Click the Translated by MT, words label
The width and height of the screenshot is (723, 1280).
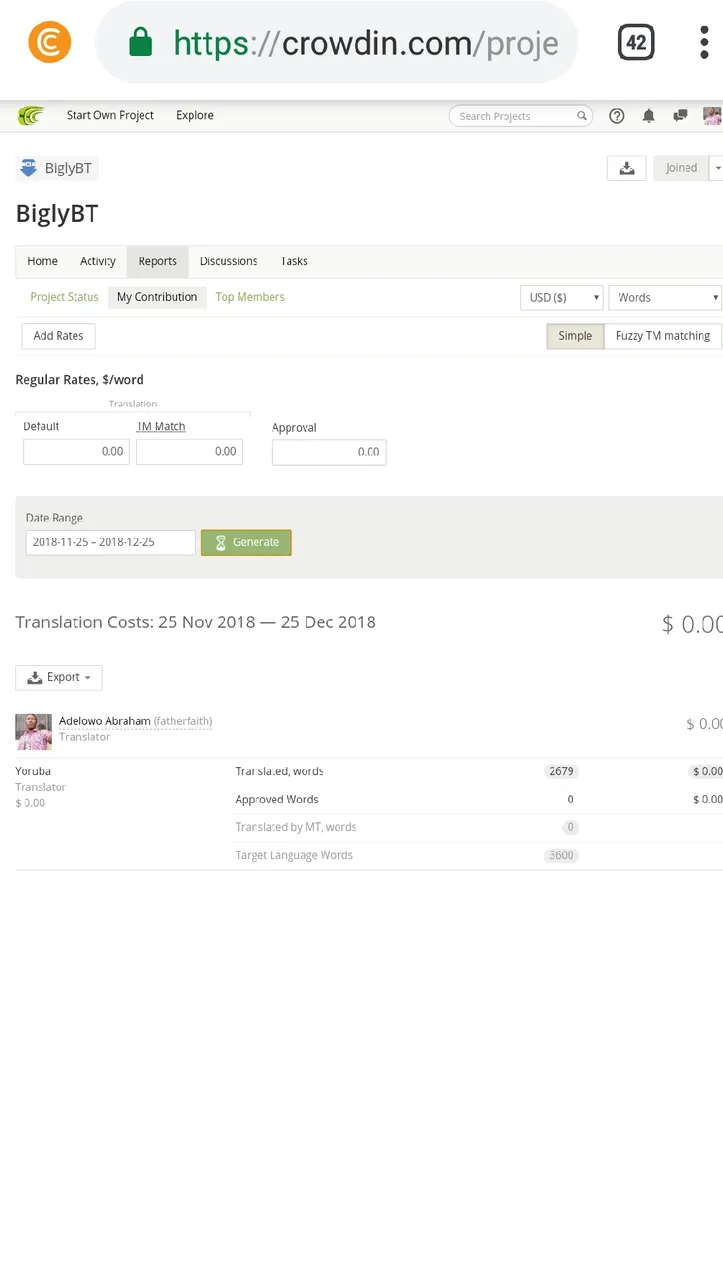pos(296,827)
